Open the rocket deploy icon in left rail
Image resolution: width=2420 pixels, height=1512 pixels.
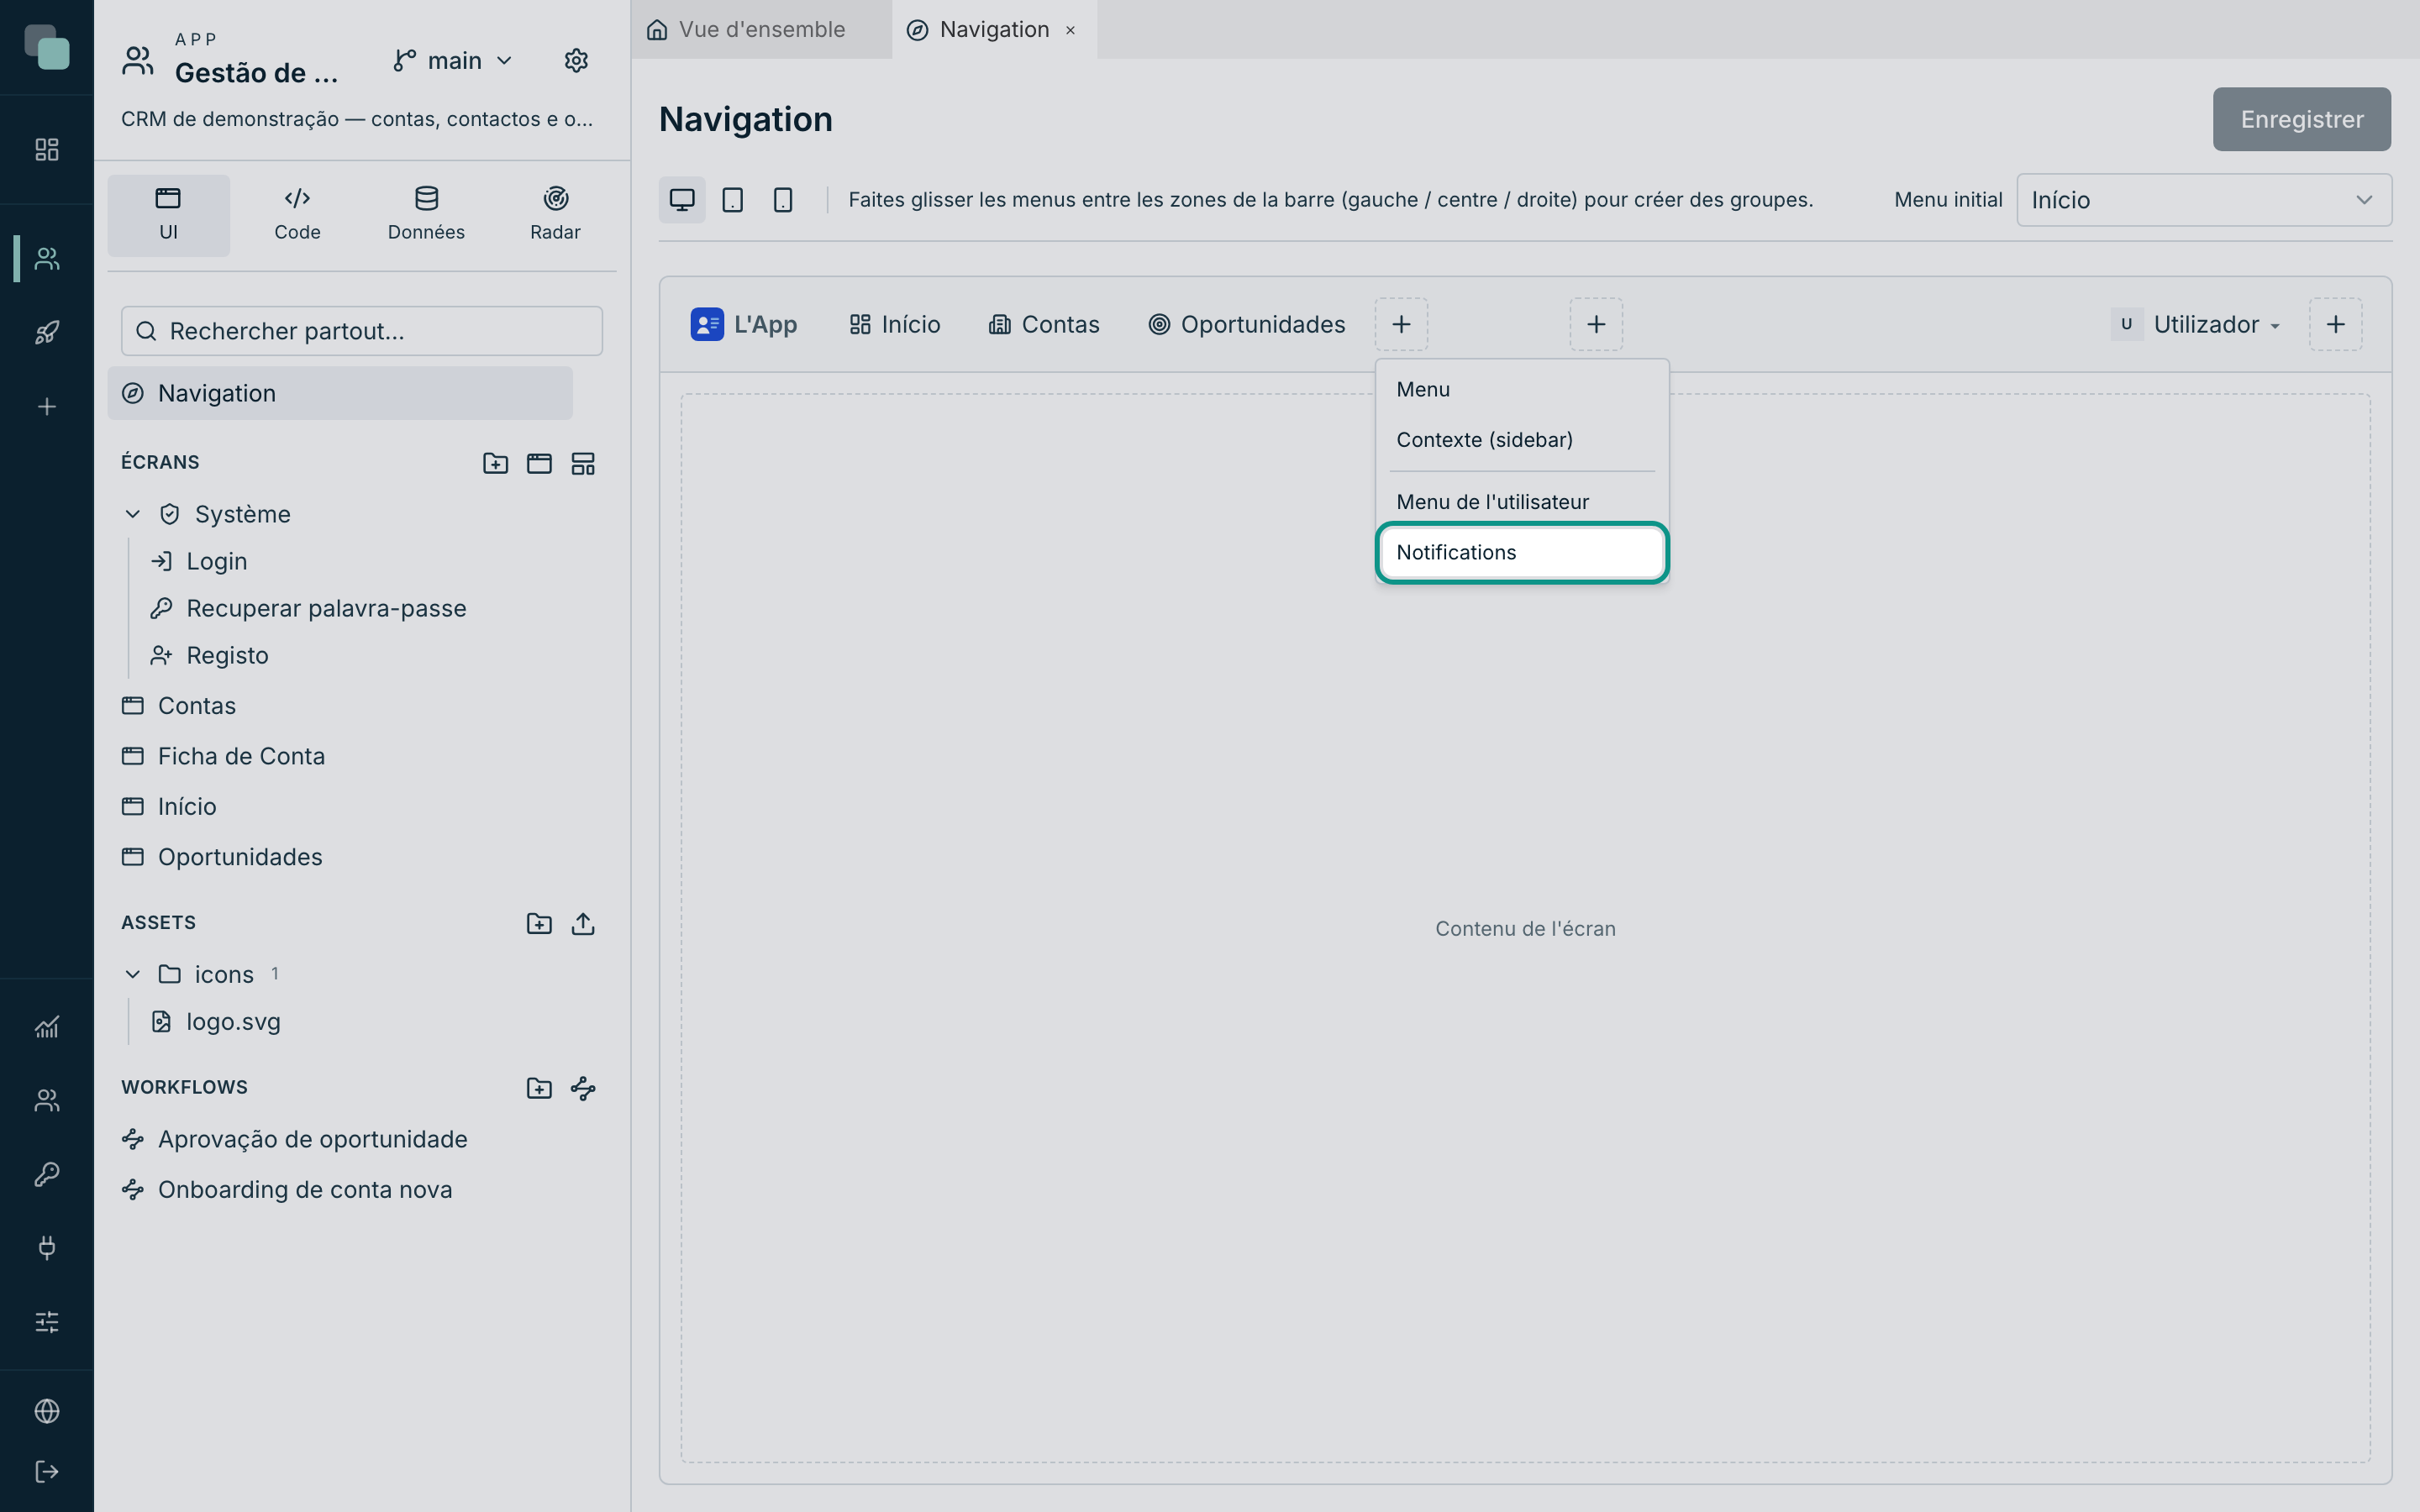(47, 332)
